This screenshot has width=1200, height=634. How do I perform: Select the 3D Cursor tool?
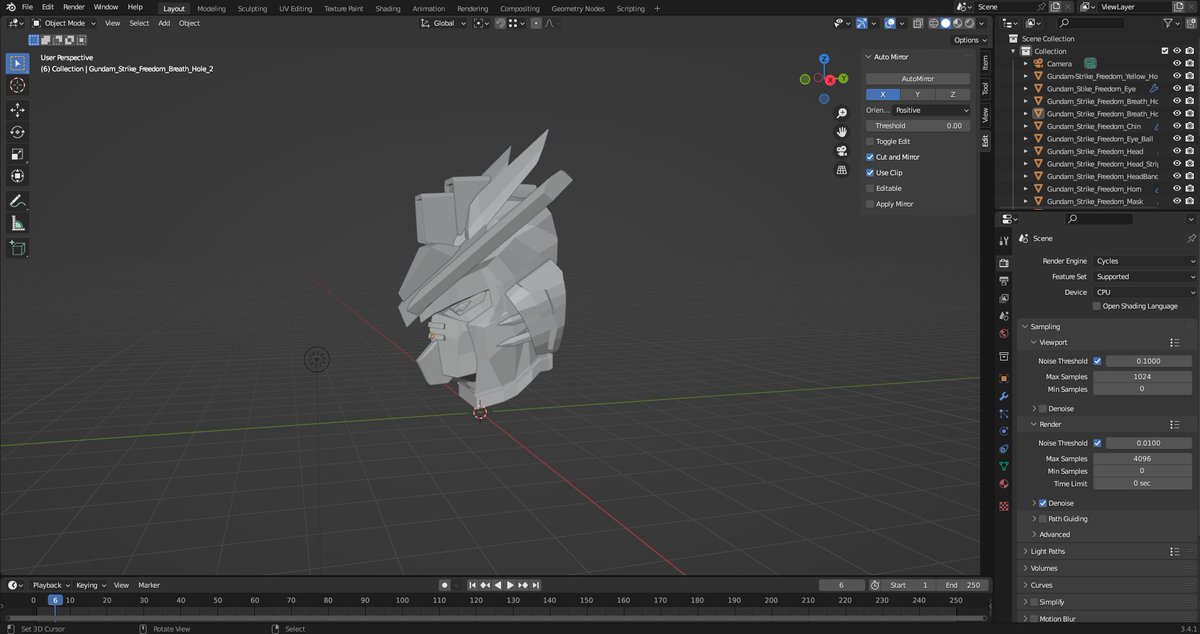(x=17, y=85)
